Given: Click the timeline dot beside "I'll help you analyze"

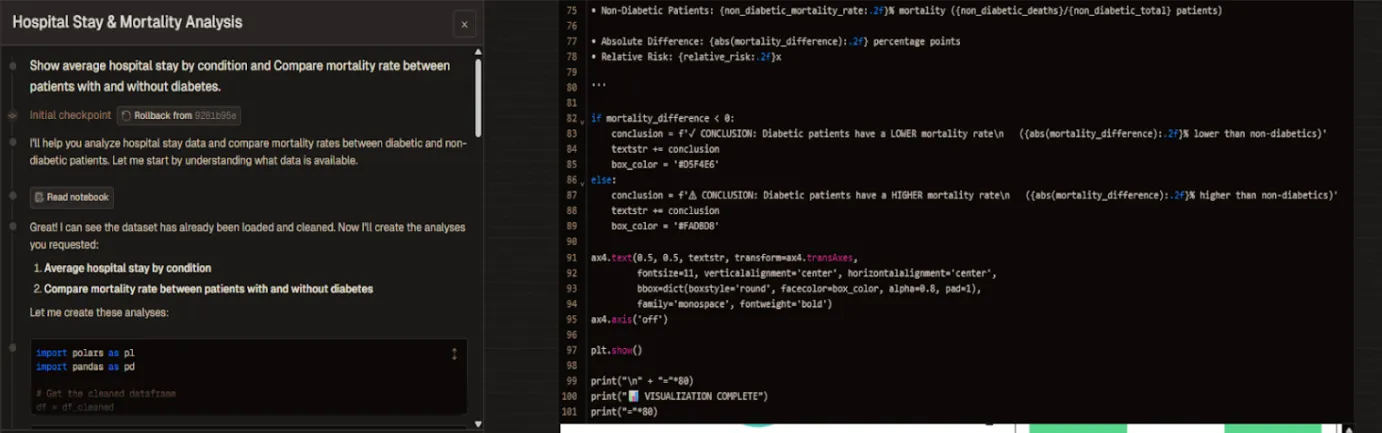Looking at the screenshot, I should coord(12,144).
